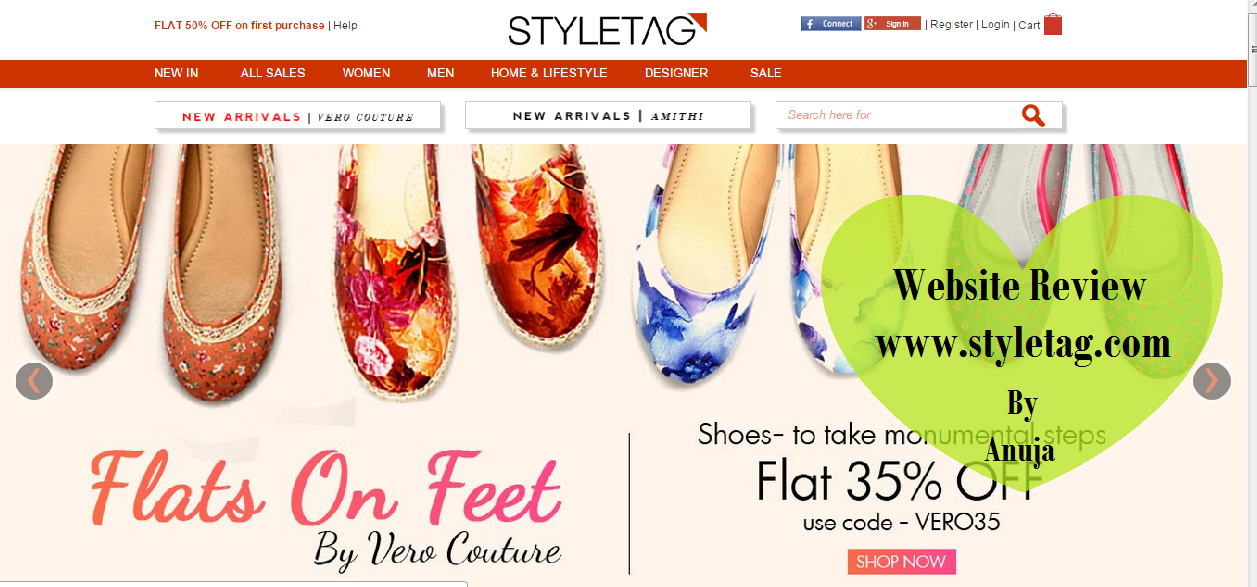Click the Facebook Connect icon button
Image resolution: width=1257 pixels, height=587 pixels.
pyautogui.click(x=830, y=24)
